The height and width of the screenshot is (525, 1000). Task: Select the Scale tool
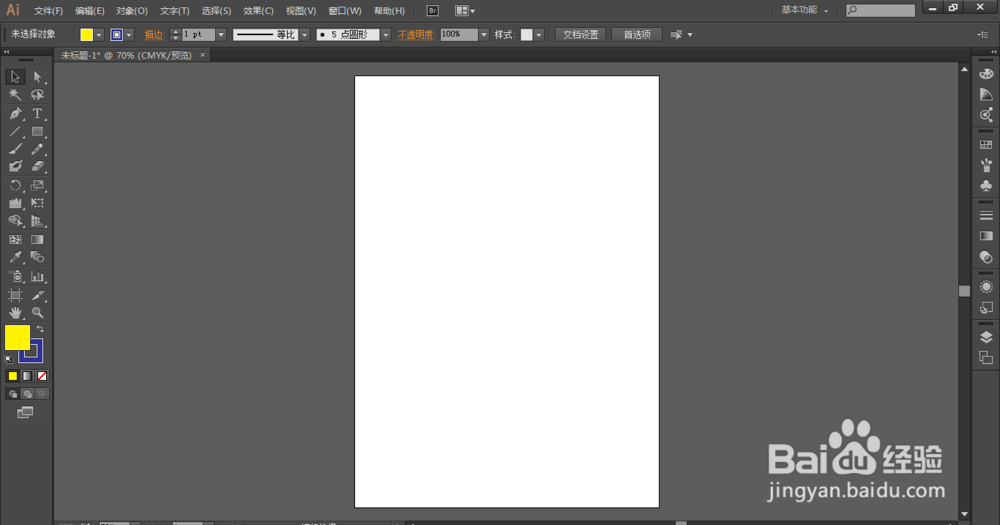coord(37,186)
